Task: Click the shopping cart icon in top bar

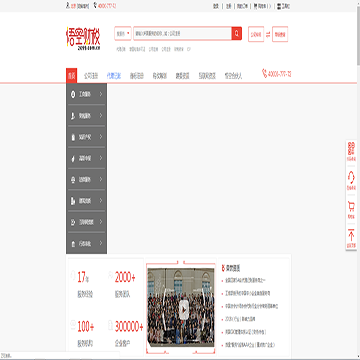Action: pos(255,6)
